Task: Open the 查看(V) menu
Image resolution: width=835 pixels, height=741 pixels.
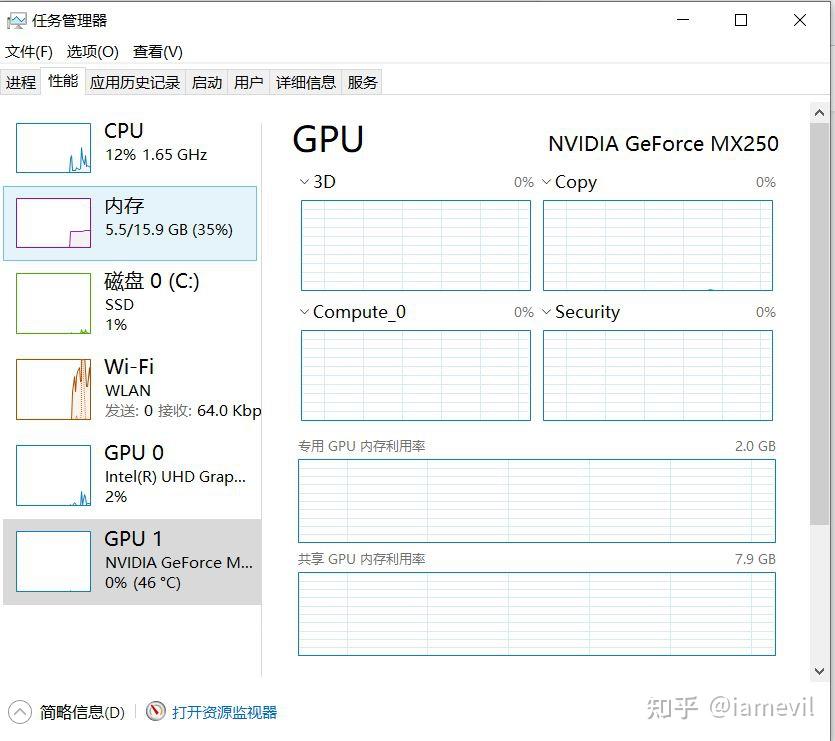Action: tap(158, 52)
